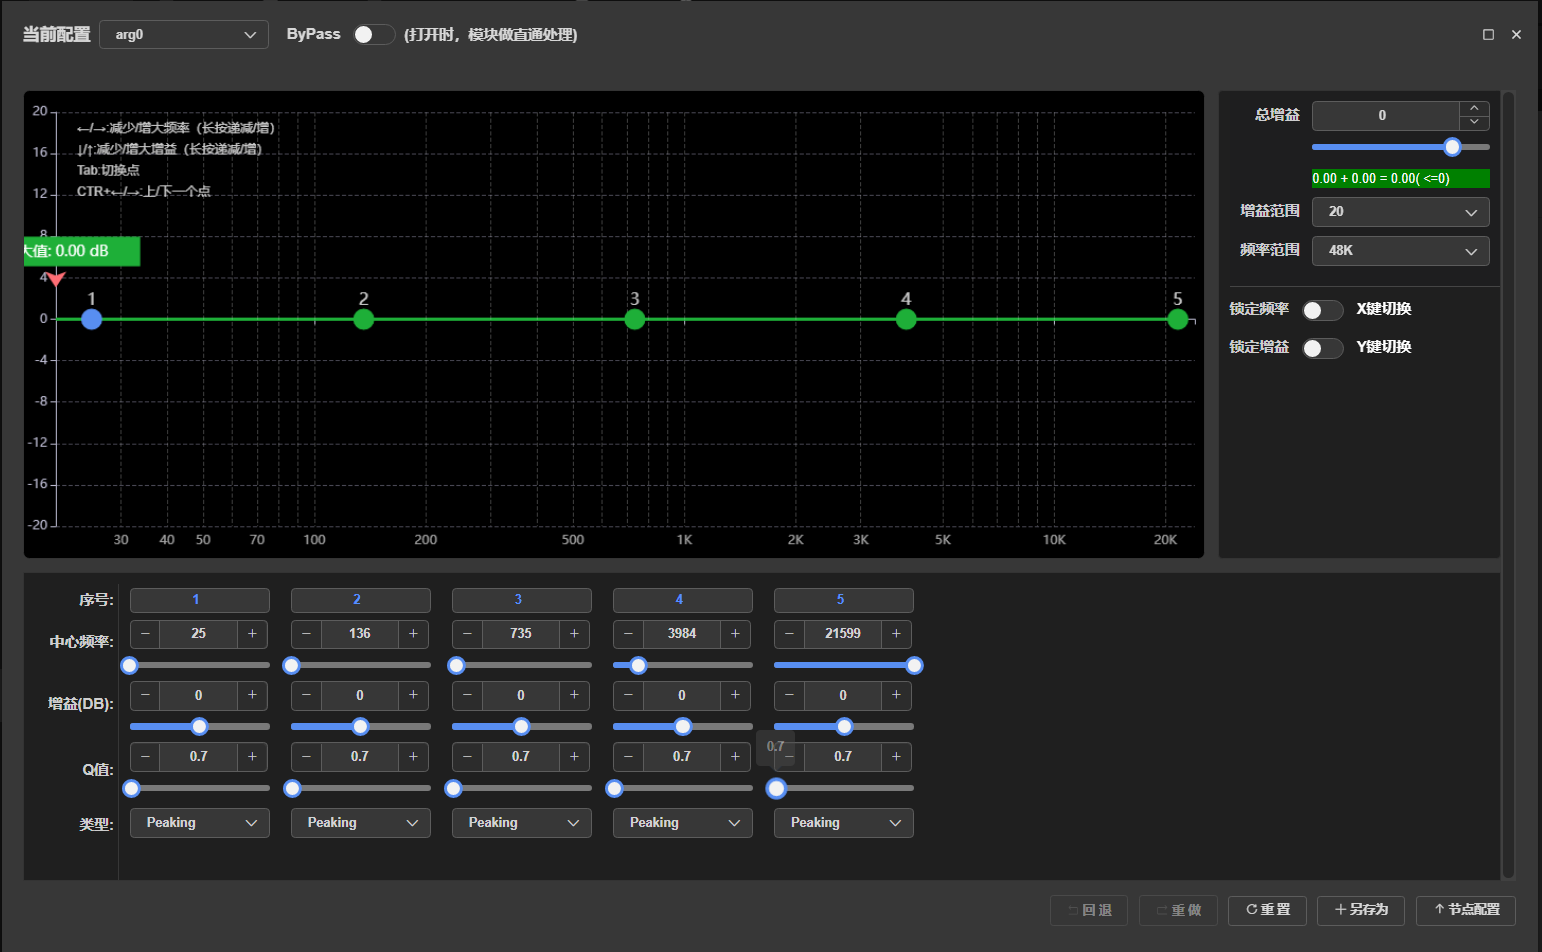
Task: Enable the 锁定频率 lock switch
Action: (x=1323, y=310)
